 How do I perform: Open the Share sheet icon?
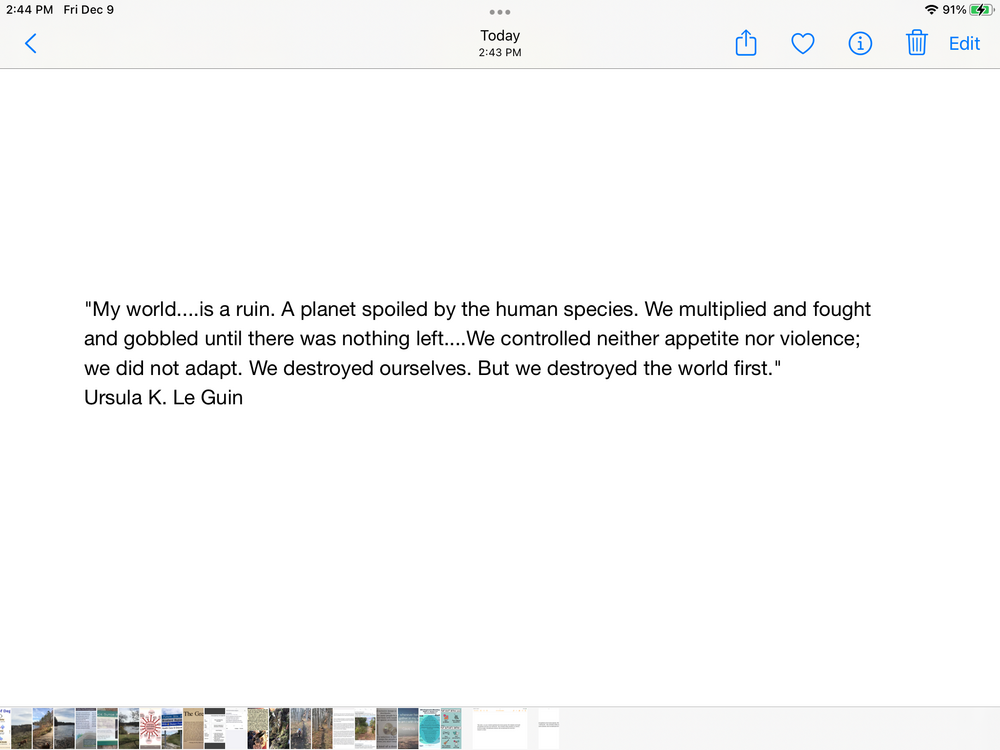(x=746, y=43)
